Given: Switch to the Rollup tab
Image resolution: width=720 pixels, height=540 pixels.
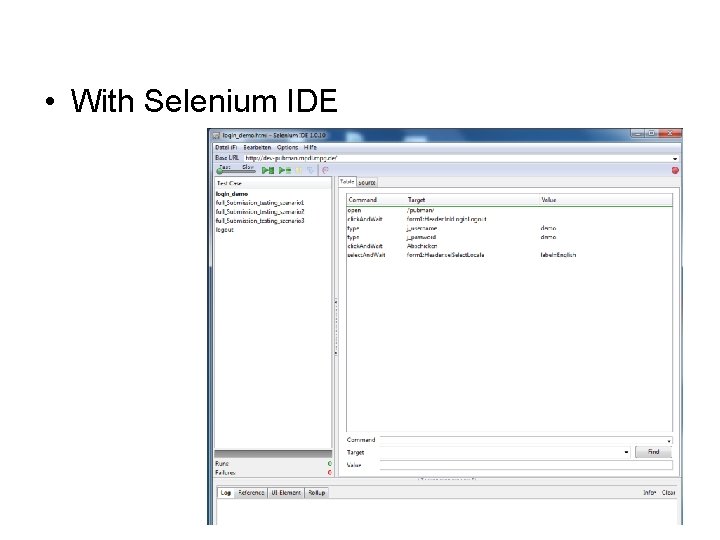Looking at the screenshot, I should (x=316, y=492).
